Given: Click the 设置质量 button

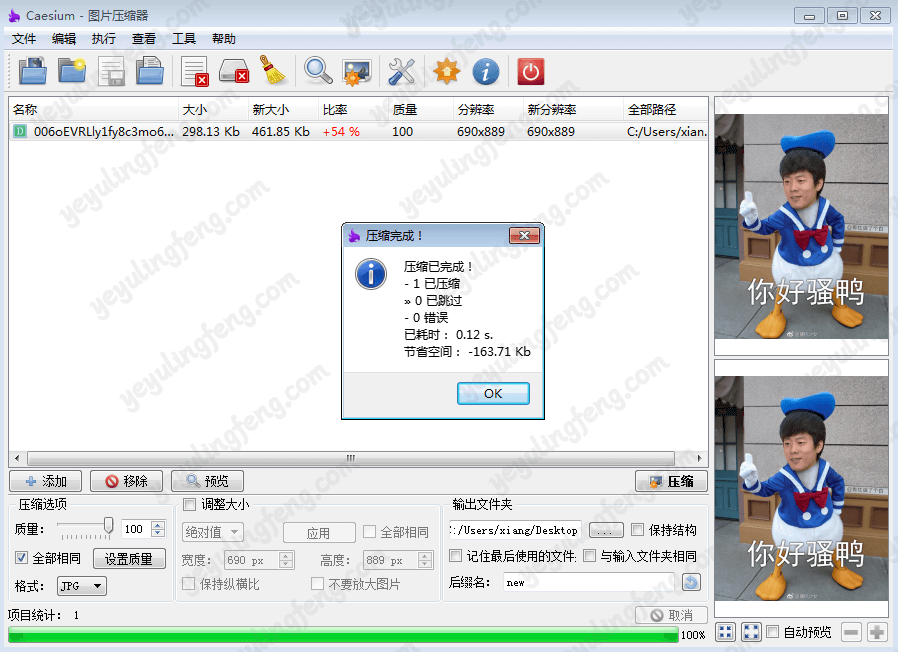Looking at the screenshot, I should pos(129,559).
